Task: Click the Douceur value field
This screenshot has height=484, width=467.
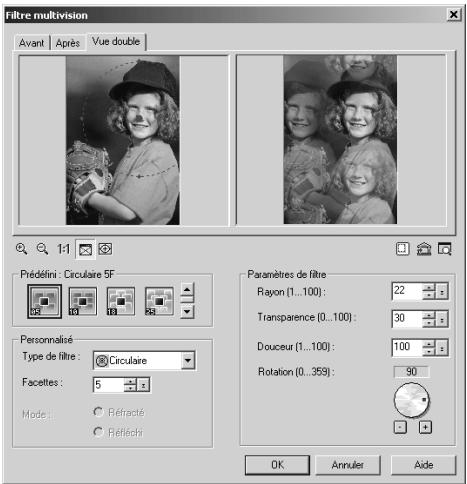Action: pos(407,347)
